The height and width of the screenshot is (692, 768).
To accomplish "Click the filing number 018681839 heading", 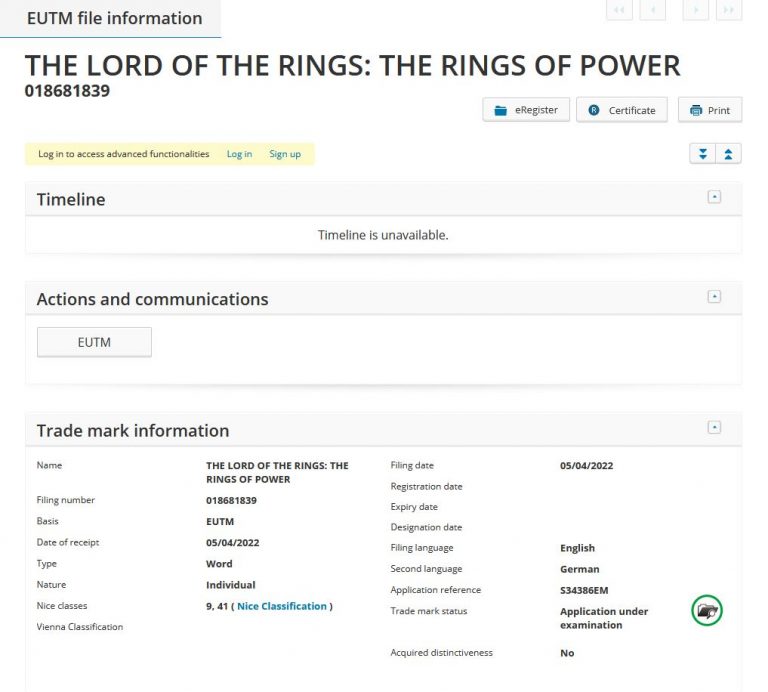I will pyautogui.click(x=67, y=91).
